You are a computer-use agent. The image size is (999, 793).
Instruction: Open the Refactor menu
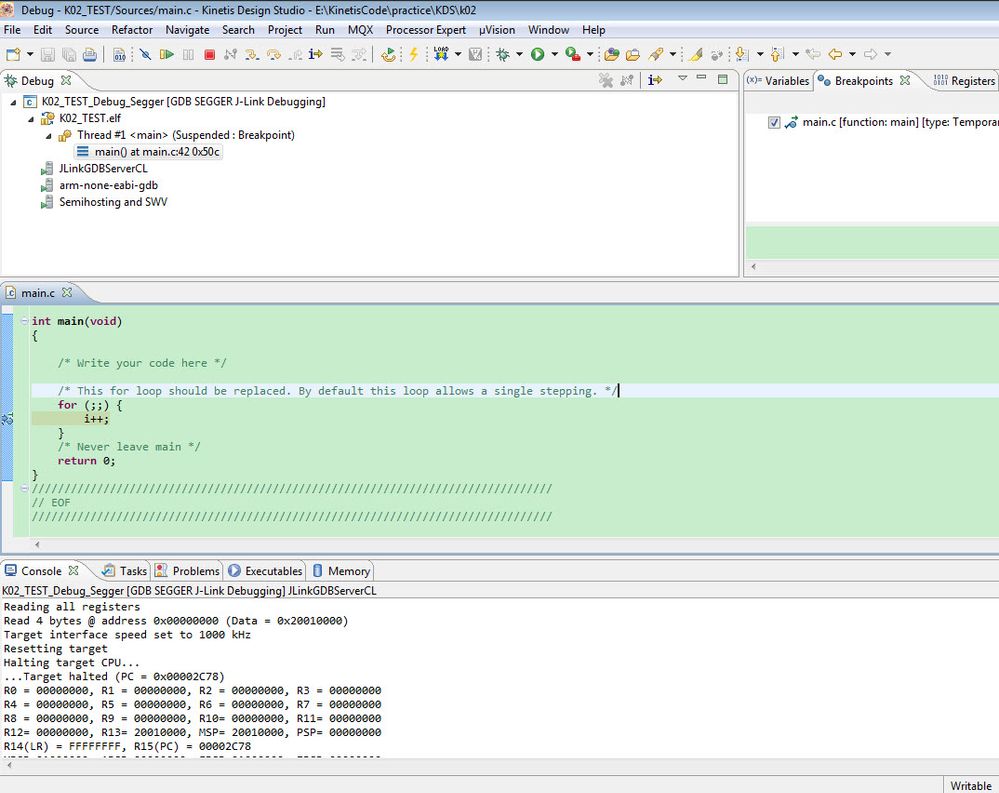pos(132,30)
